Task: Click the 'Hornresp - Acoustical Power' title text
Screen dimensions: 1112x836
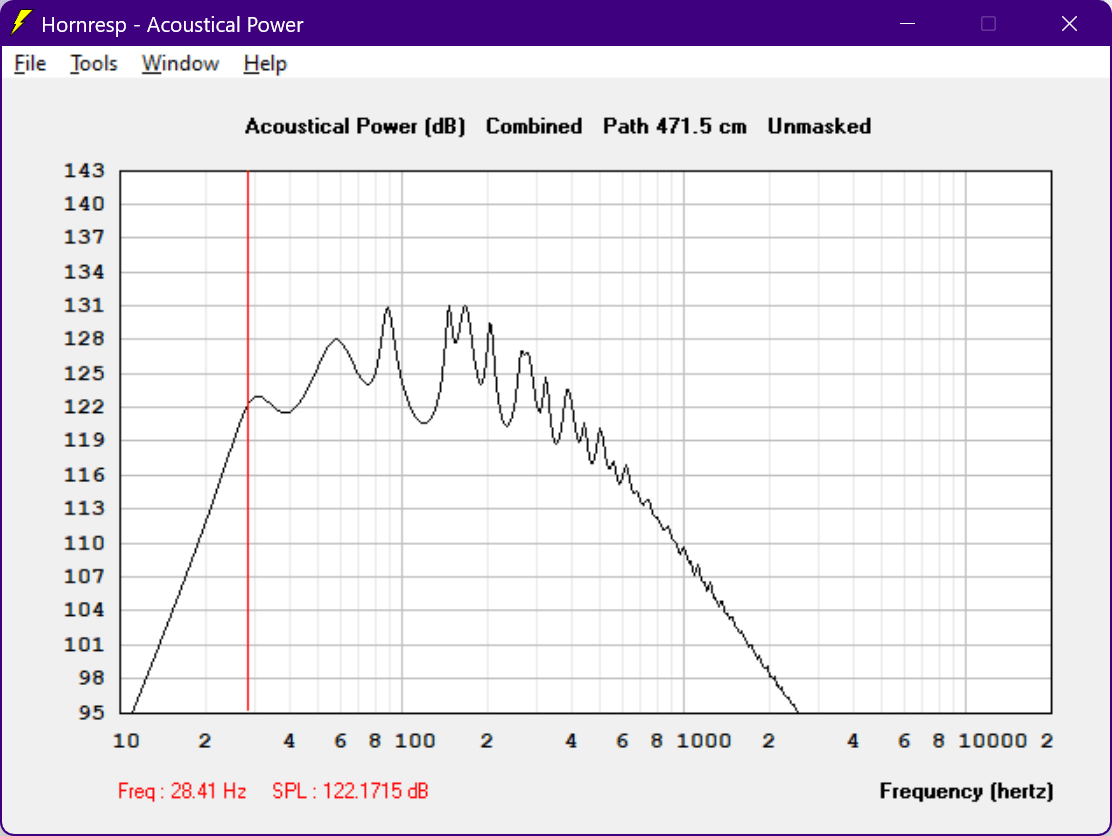Action: [x=172, y=25]
